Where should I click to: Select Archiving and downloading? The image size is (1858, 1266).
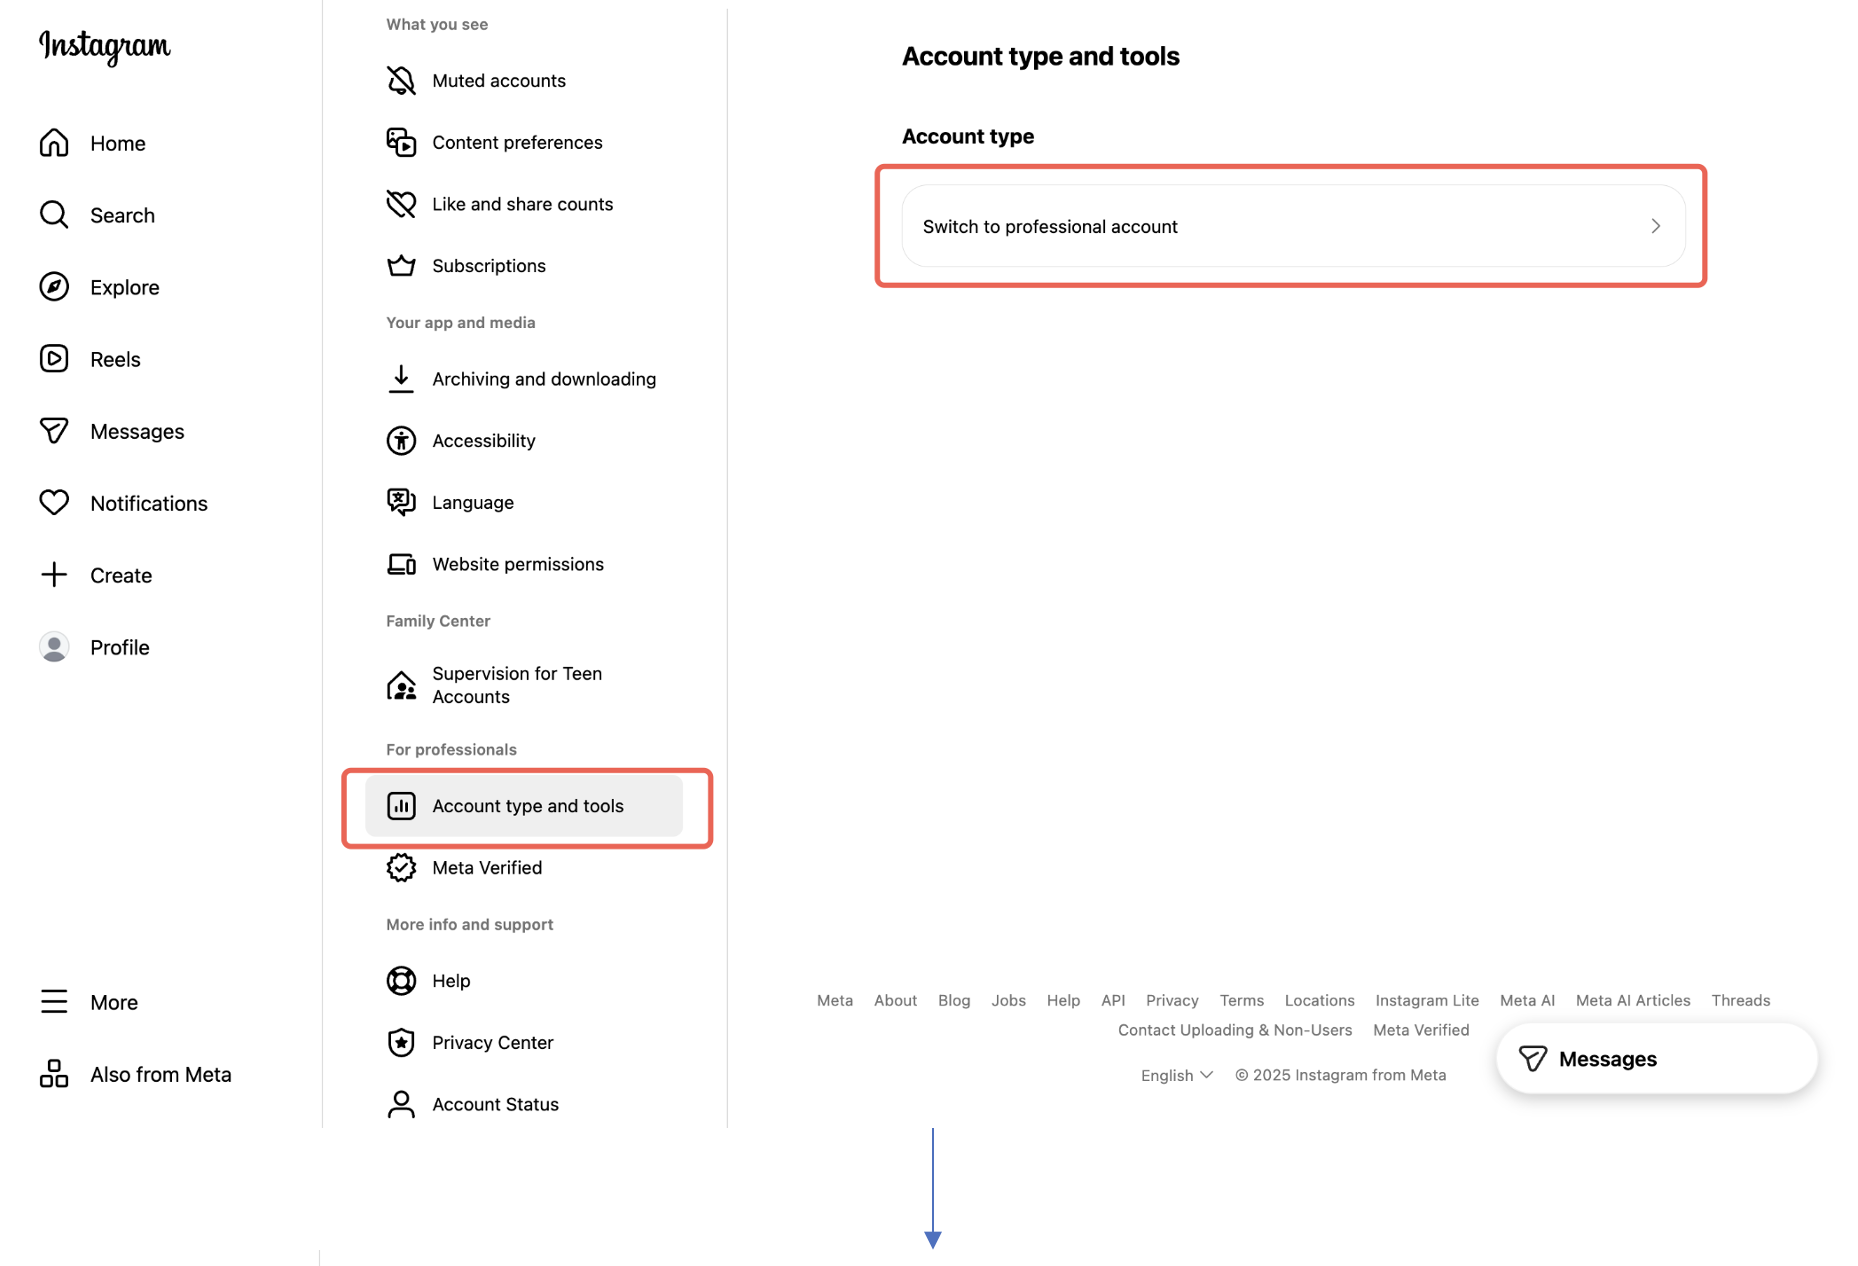click(544, 378)
